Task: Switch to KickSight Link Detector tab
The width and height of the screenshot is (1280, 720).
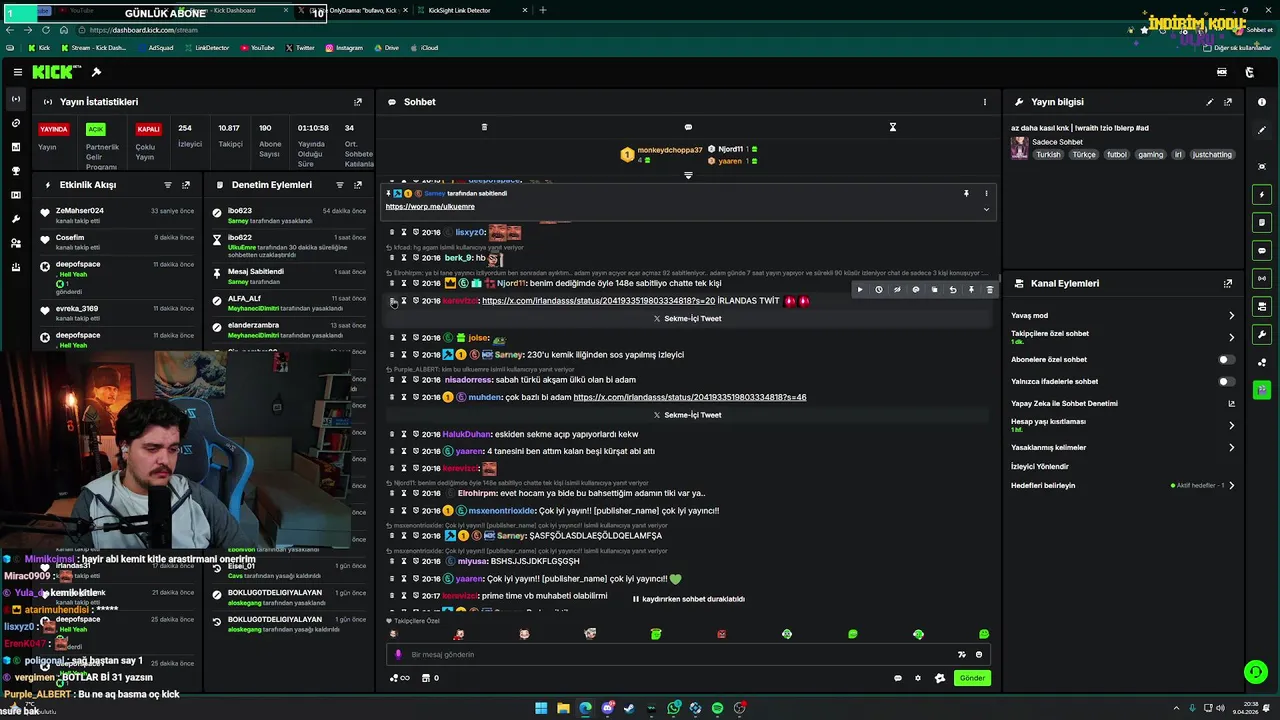Action: point(460,10)
